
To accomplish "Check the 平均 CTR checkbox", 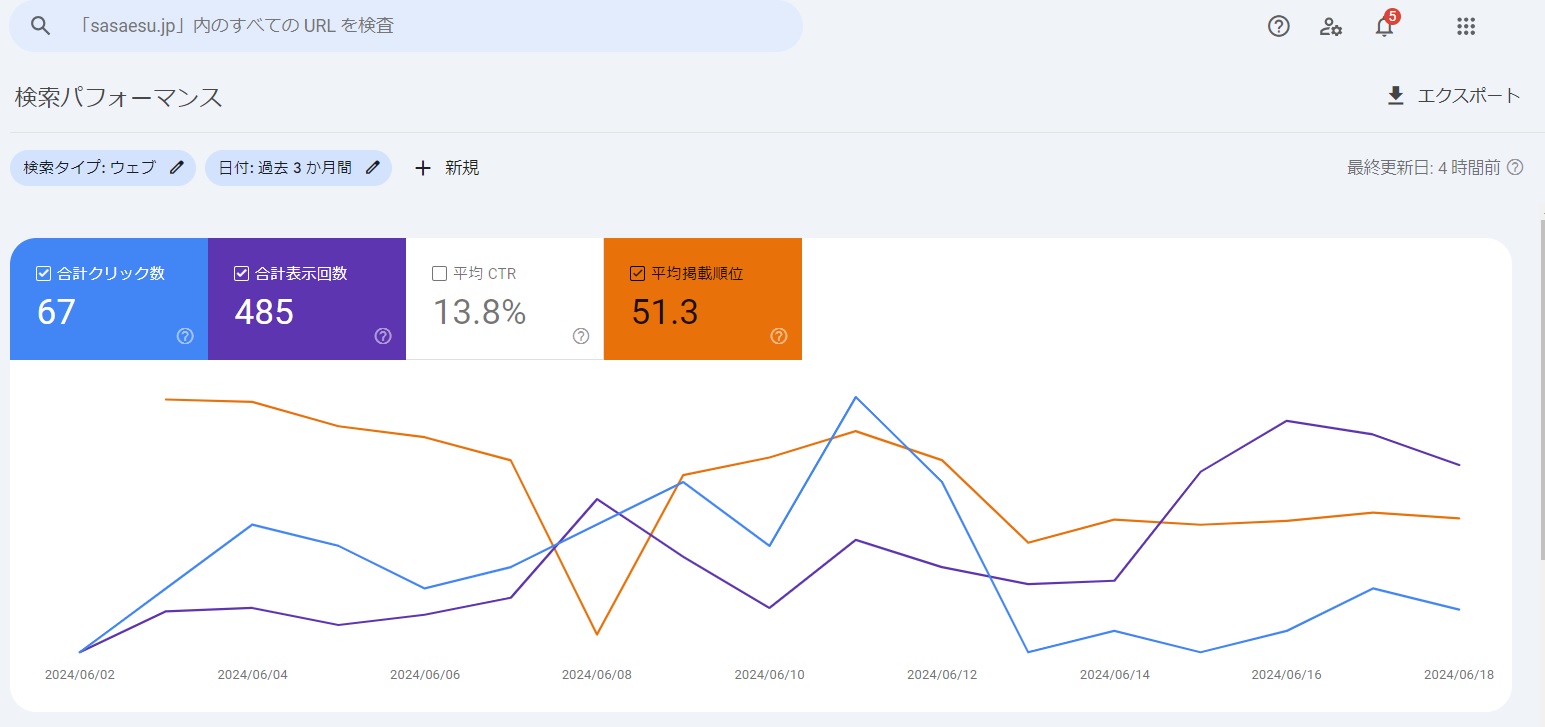I will pyautogui.click(x=439, y=273).
